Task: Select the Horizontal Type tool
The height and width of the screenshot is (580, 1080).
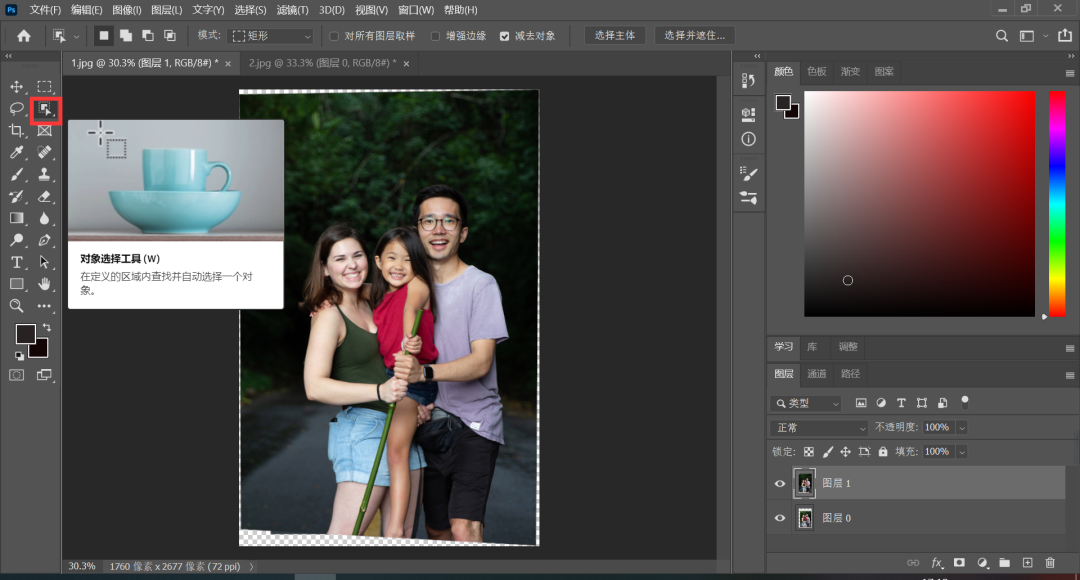Action: 17,262
